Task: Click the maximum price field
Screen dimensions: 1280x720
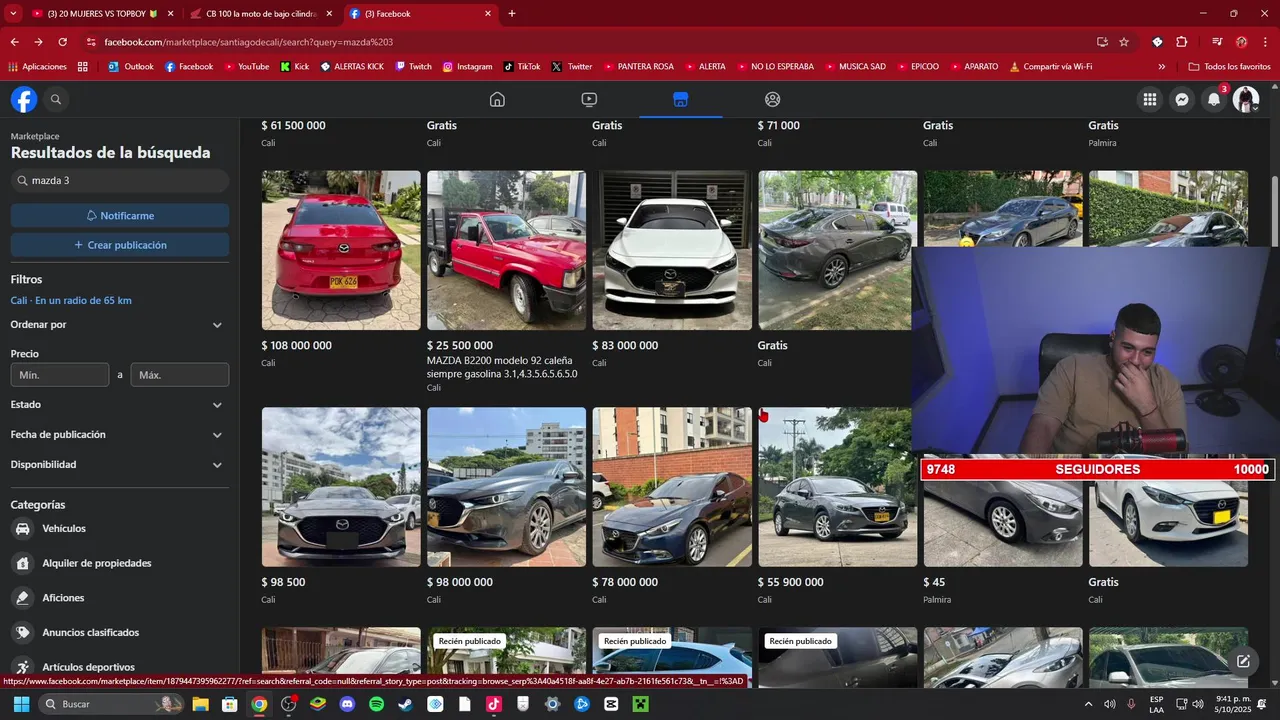Action: click(180, 375)
